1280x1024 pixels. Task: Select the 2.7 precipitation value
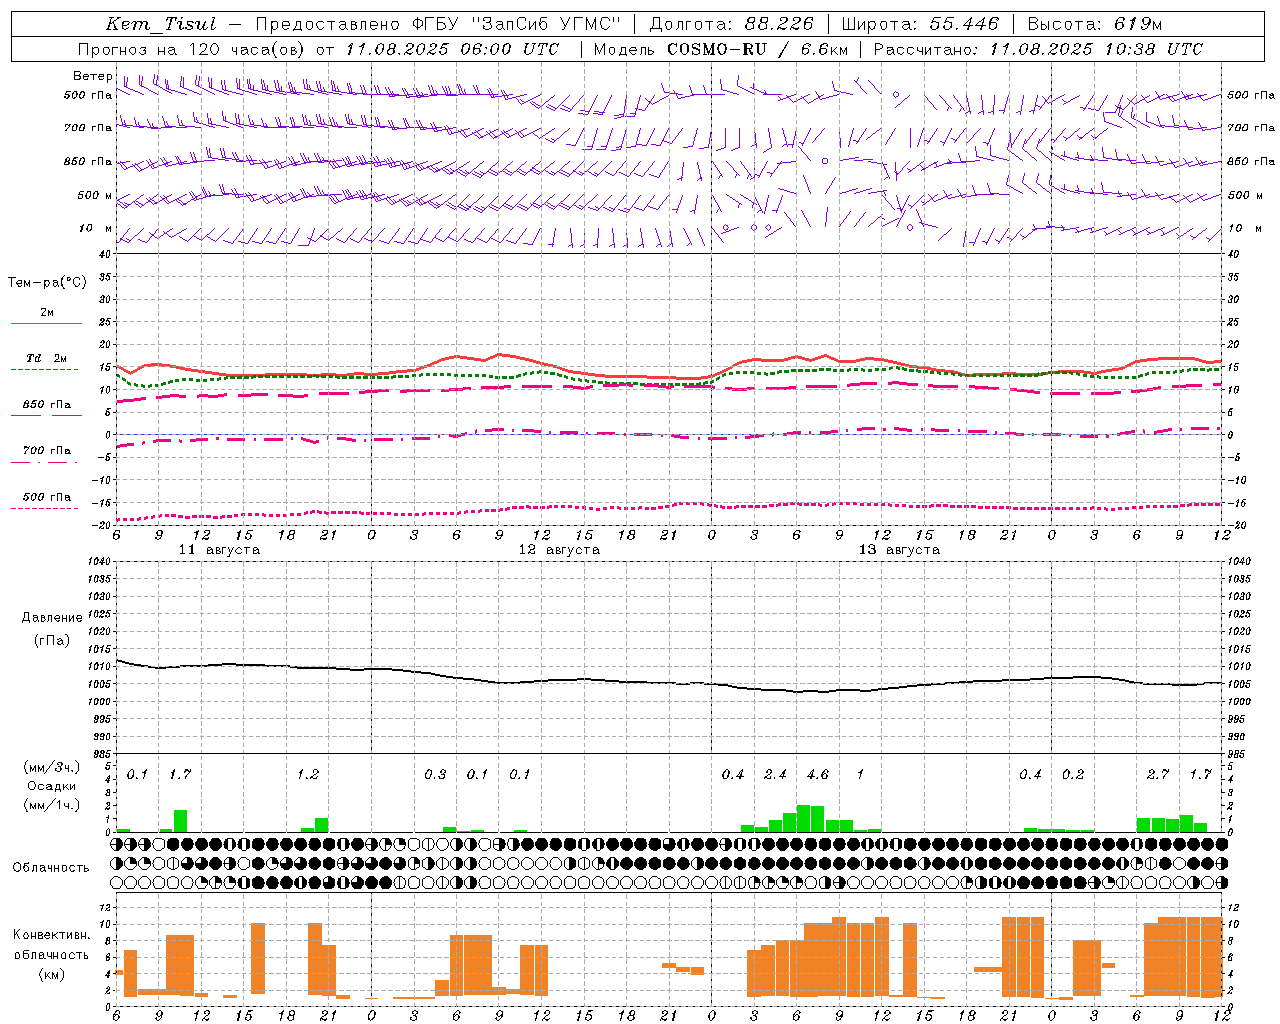pos(1158,774)
